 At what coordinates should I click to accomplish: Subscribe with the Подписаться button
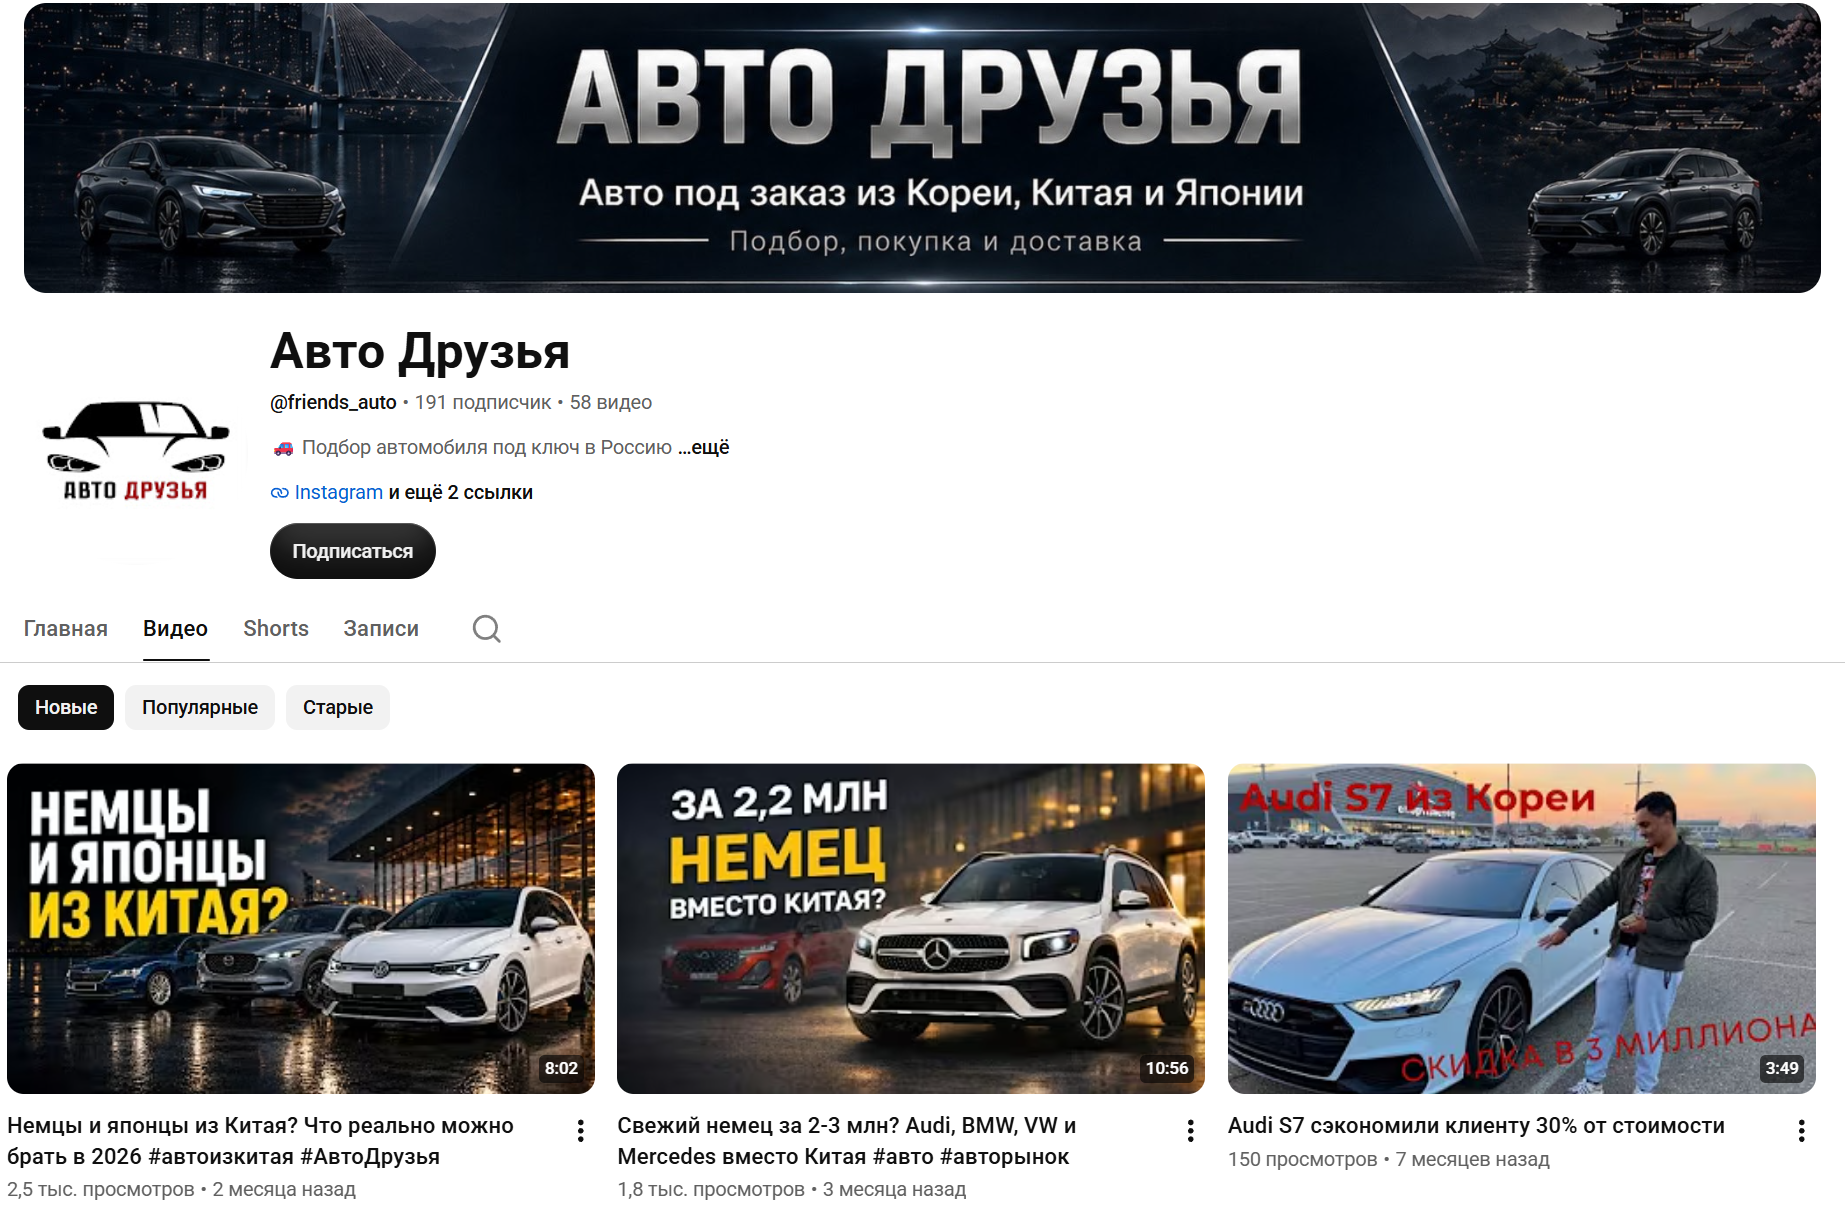(353, 551)
